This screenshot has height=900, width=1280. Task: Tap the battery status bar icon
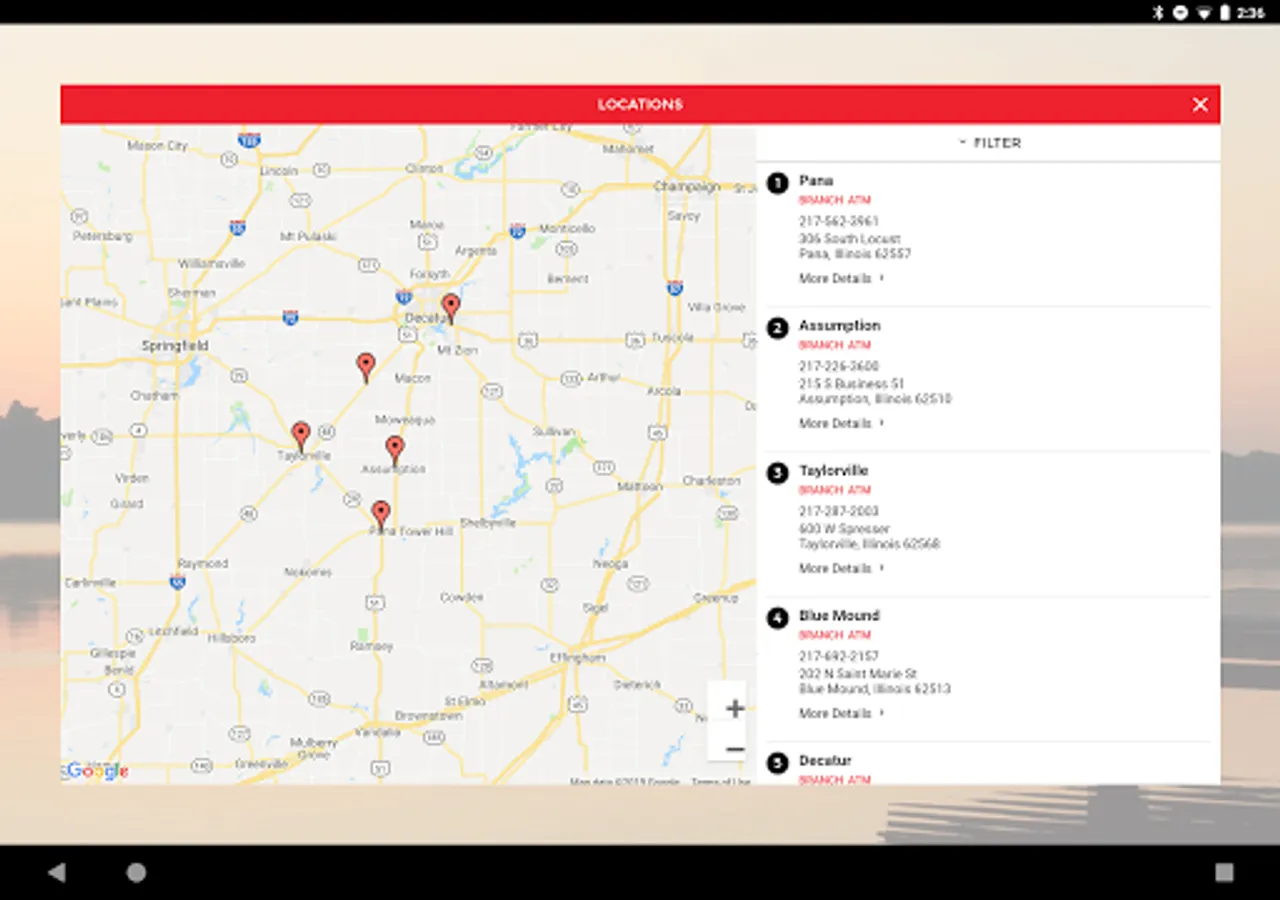tap(1225, 12)
